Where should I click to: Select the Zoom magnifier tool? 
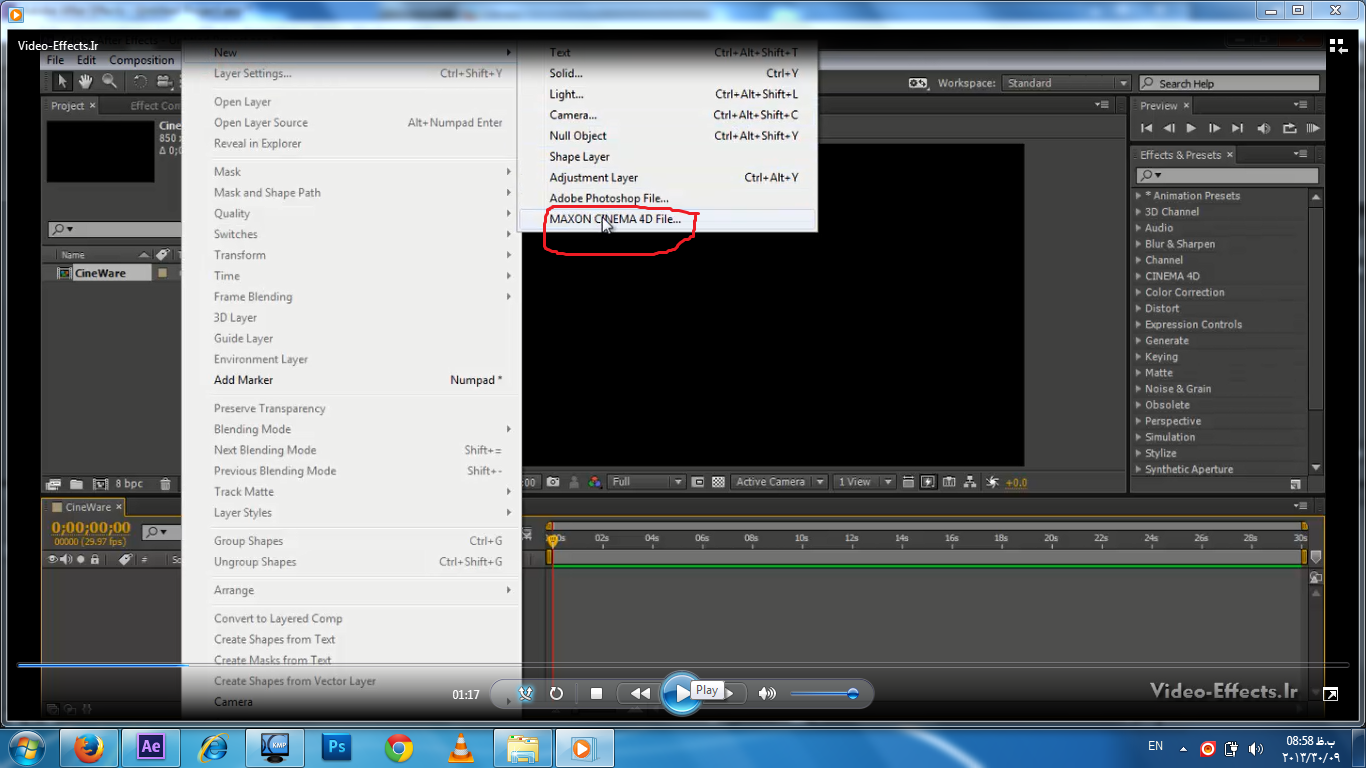pyautogui.click(x=109, y=81)
